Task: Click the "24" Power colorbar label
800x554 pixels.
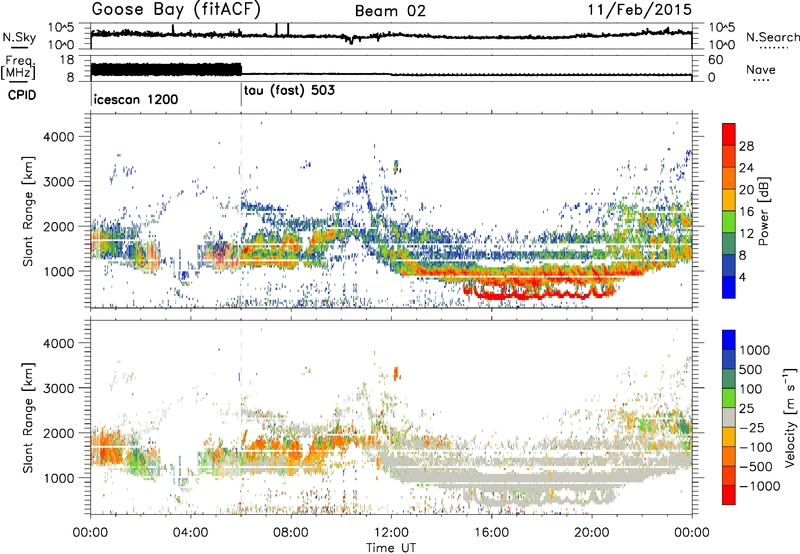Action: tap(746, 168)
